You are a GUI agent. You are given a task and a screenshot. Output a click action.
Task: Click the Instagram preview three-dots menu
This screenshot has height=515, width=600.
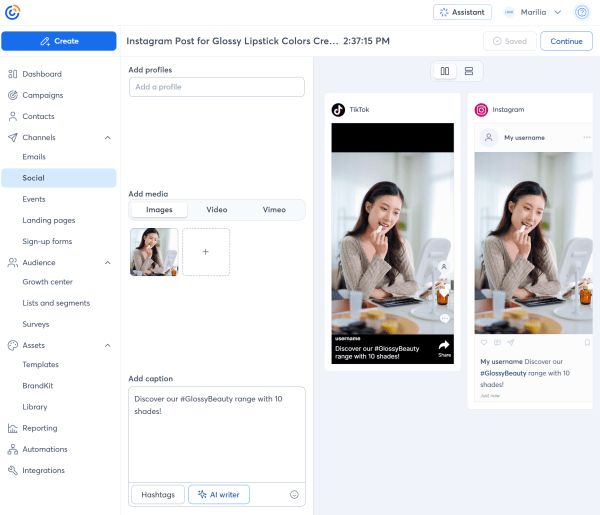(x=587, y=137)
